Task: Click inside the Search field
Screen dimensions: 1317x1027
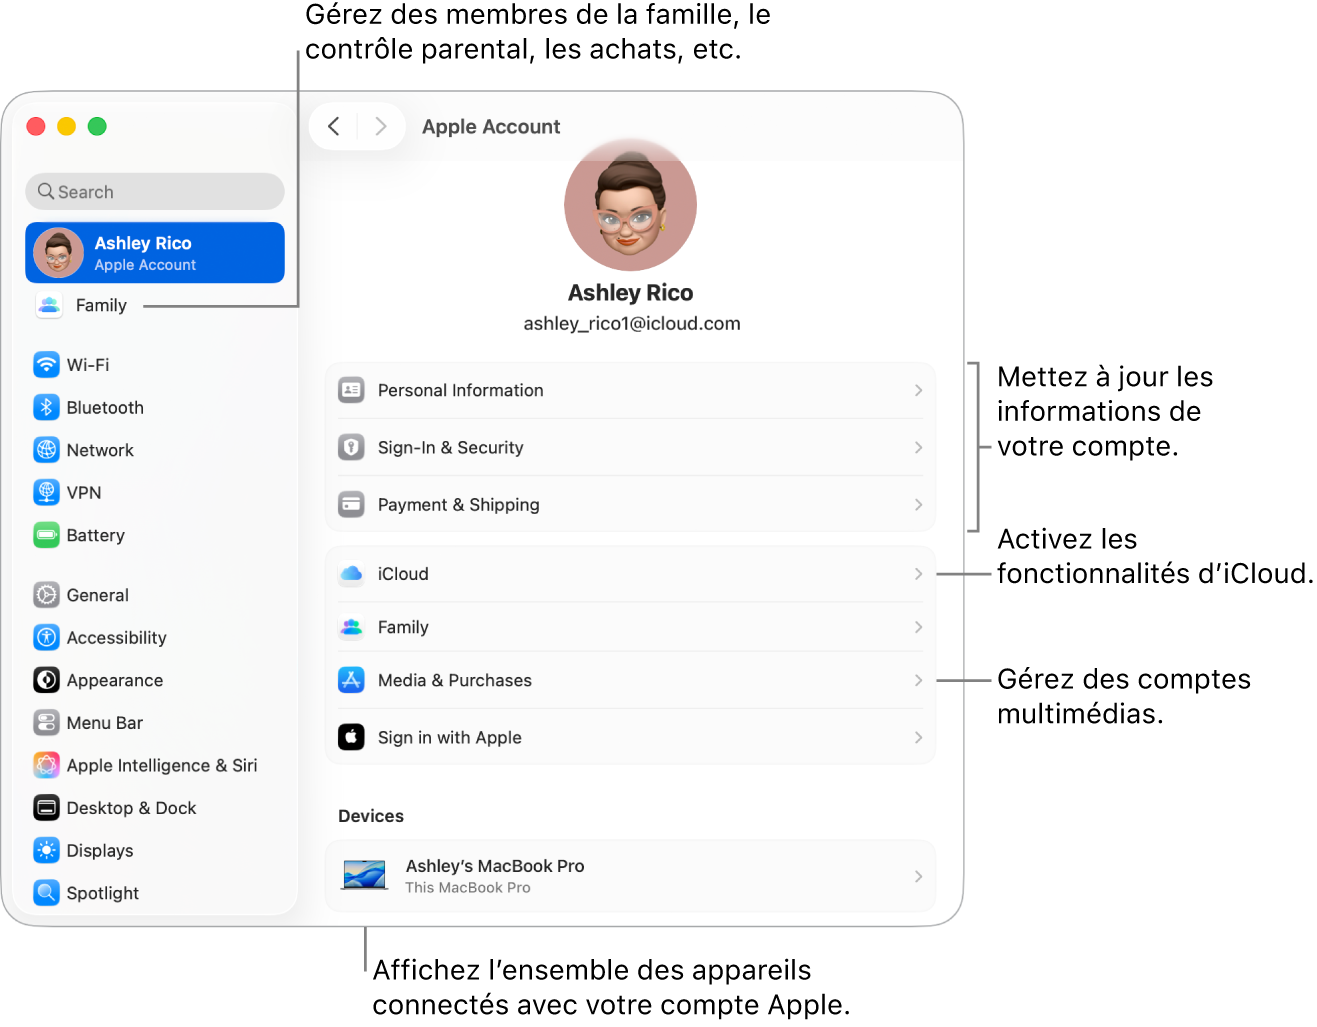Action: coord(154,191)
